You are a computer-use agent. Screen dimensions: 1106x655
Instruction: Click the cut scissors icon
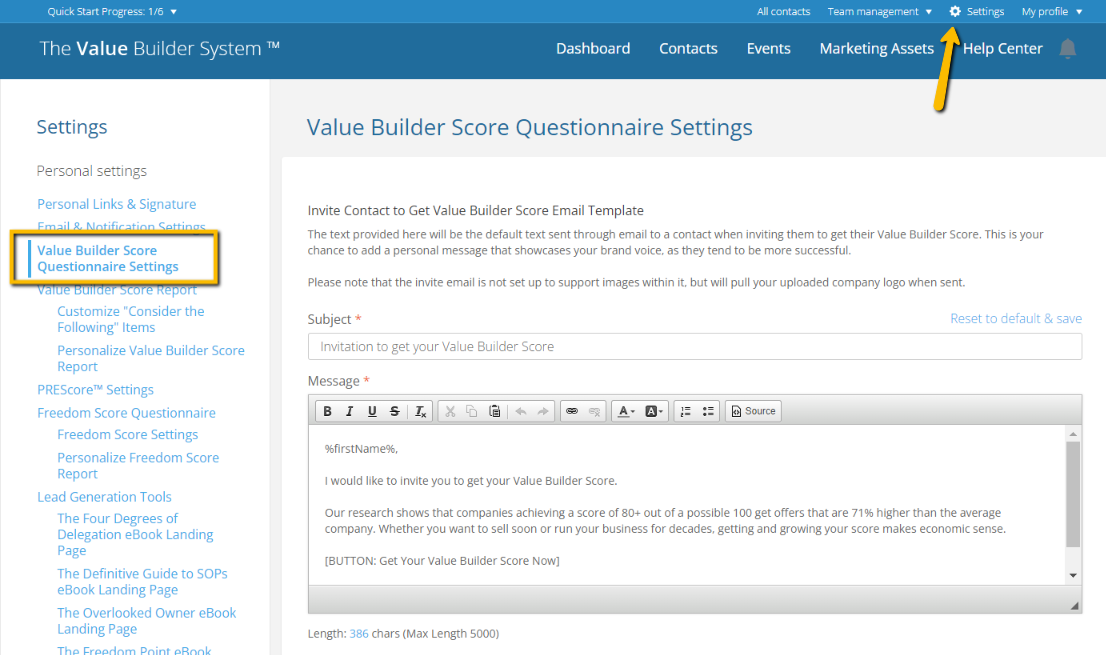click(450, 411)
